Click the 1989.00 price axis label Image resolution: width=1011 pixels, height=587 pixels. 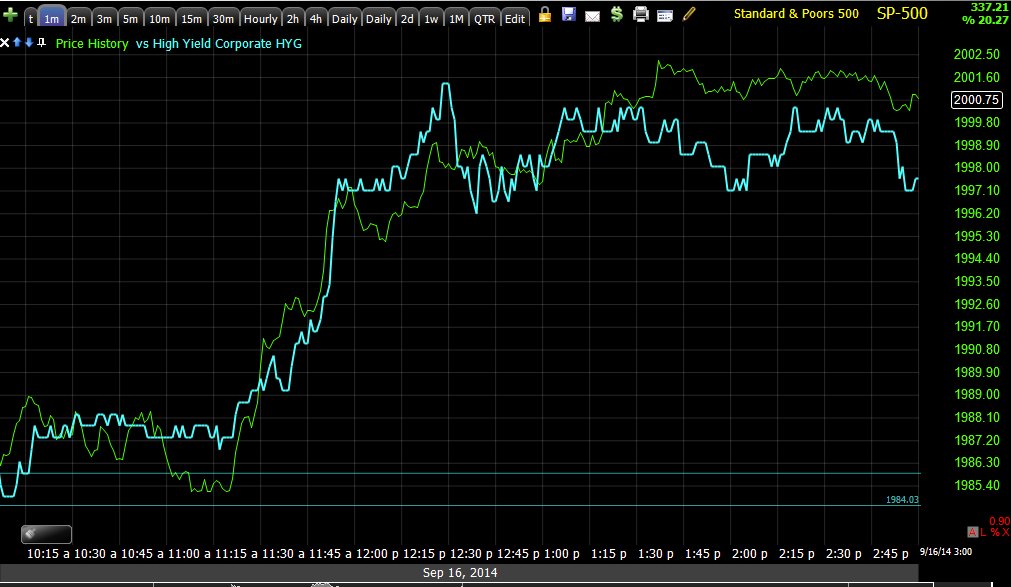coord(977,394)
